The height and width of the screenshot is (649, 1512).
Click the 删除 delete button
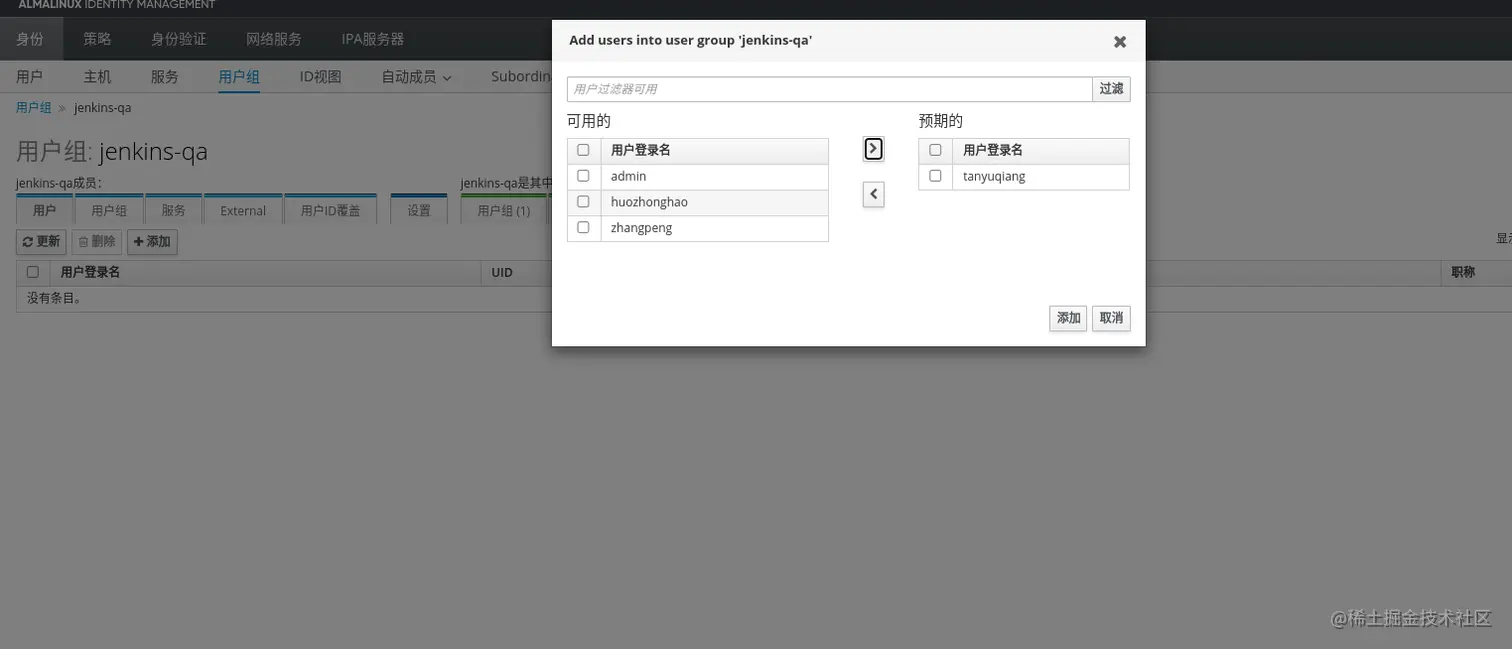click(96, 242)
